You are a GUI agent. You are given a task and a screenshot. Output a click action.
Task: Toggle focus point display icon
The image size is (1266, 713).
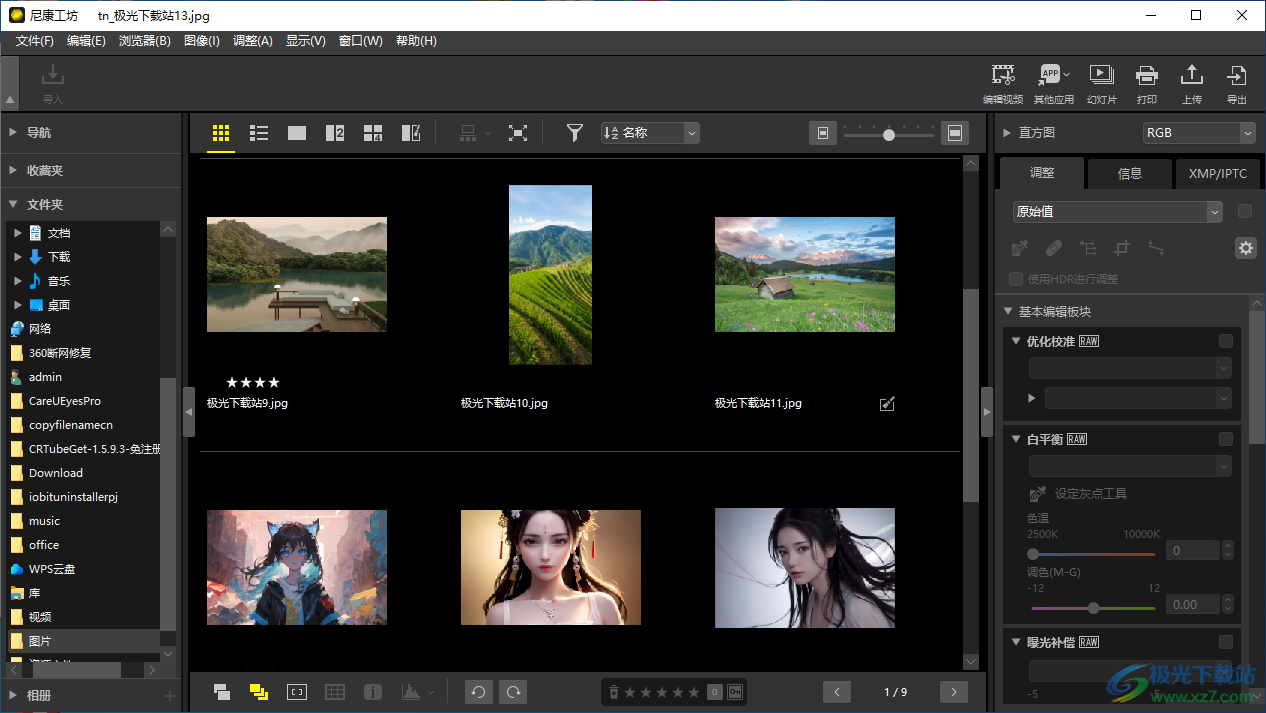tap(297, 691)
